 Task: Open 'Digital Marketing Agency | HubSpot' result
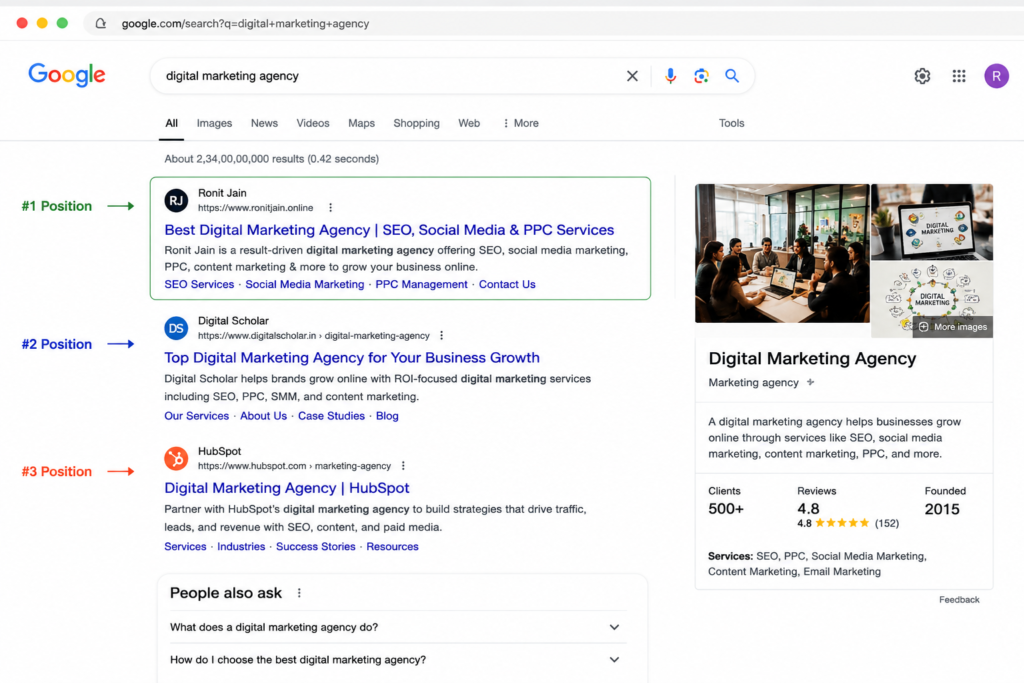click(x=287, y=488)
